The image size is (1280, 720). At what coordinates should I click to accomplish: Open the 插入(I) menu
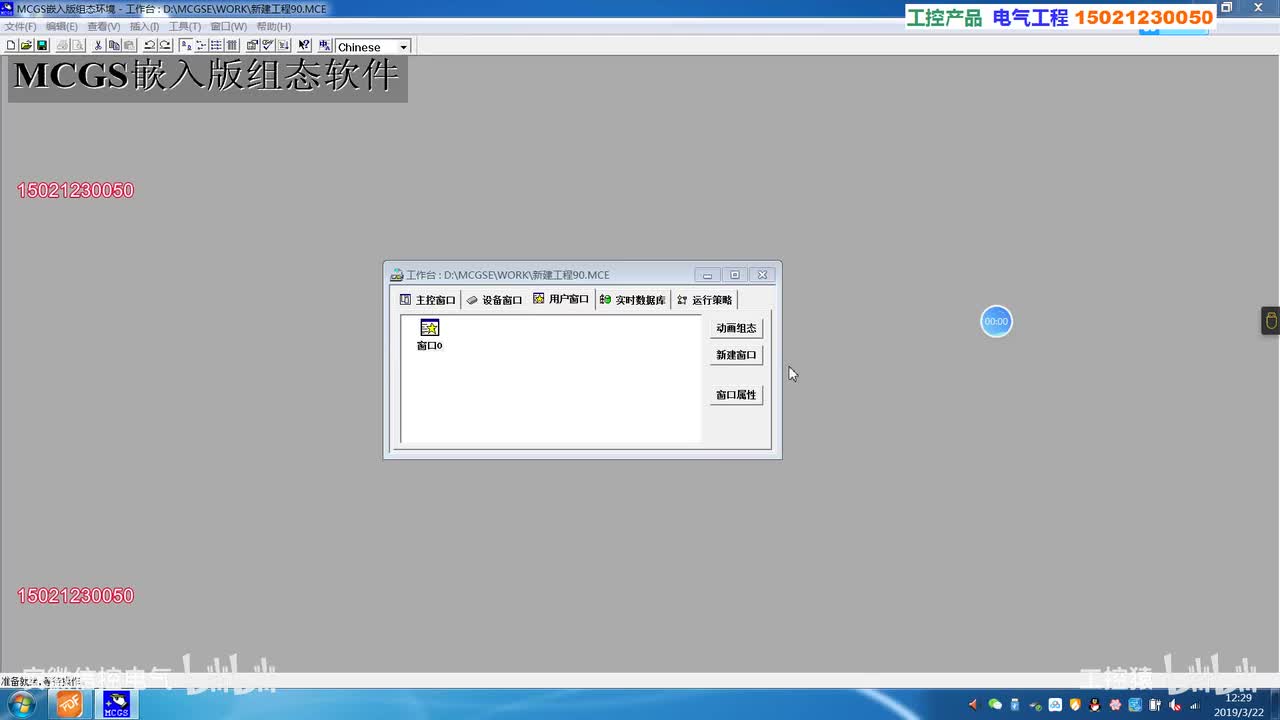(x=145, y=26)
